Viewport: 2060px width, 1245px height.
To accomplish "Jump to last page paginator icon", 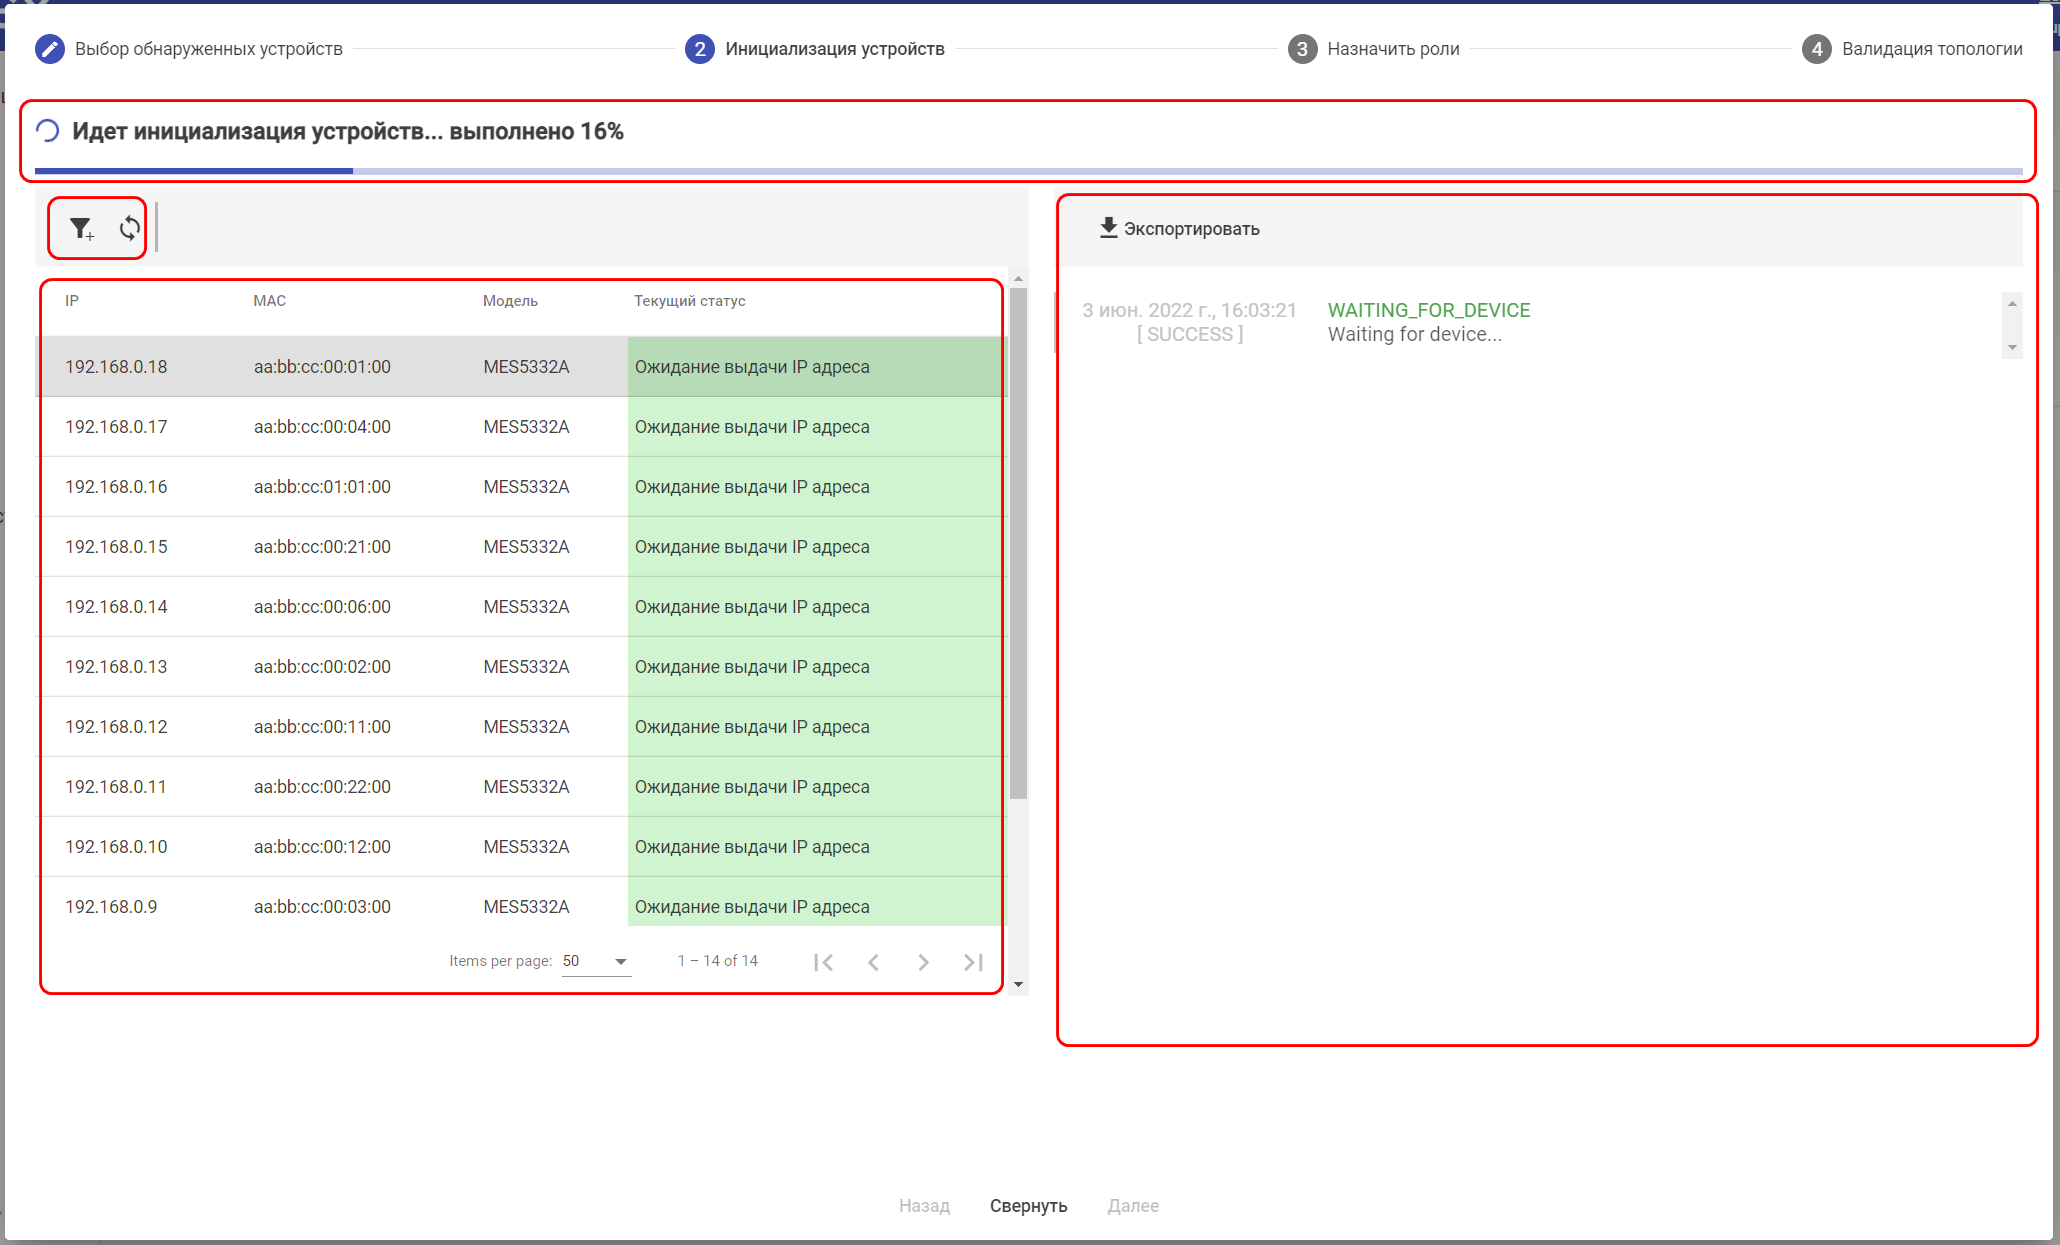I will [973, 962].
